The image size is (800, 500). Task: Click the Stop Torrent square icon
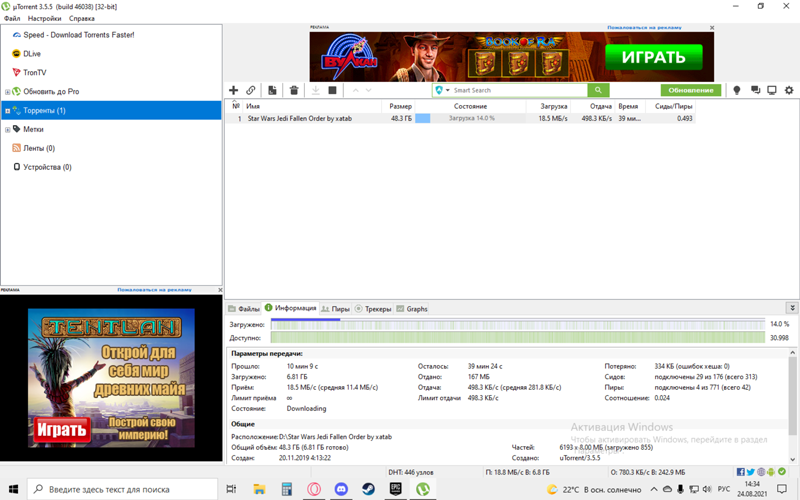(332, 90)
